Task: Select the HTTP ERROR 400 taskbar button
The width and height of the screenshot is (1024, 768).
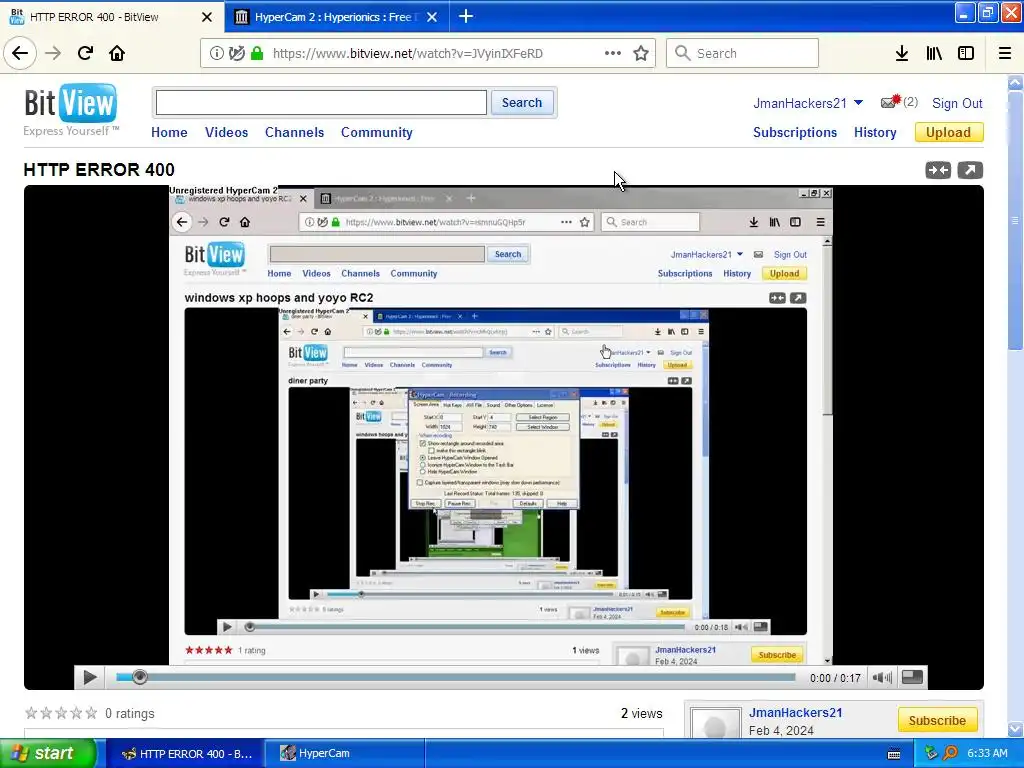Action: pyautogui.click(x=185, y=753)
